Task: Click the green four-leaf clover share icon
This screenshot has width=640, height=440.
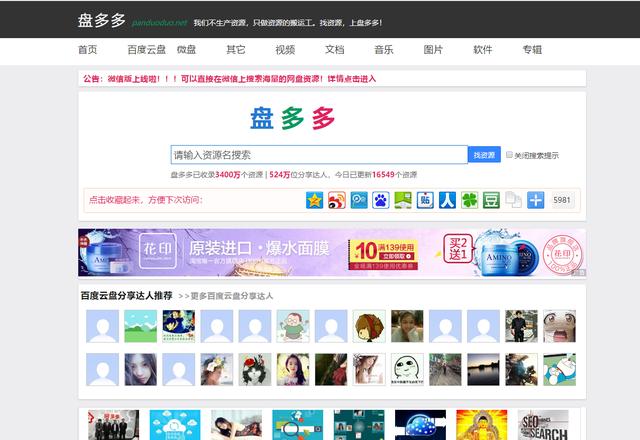Action: (x=469, y=200)
